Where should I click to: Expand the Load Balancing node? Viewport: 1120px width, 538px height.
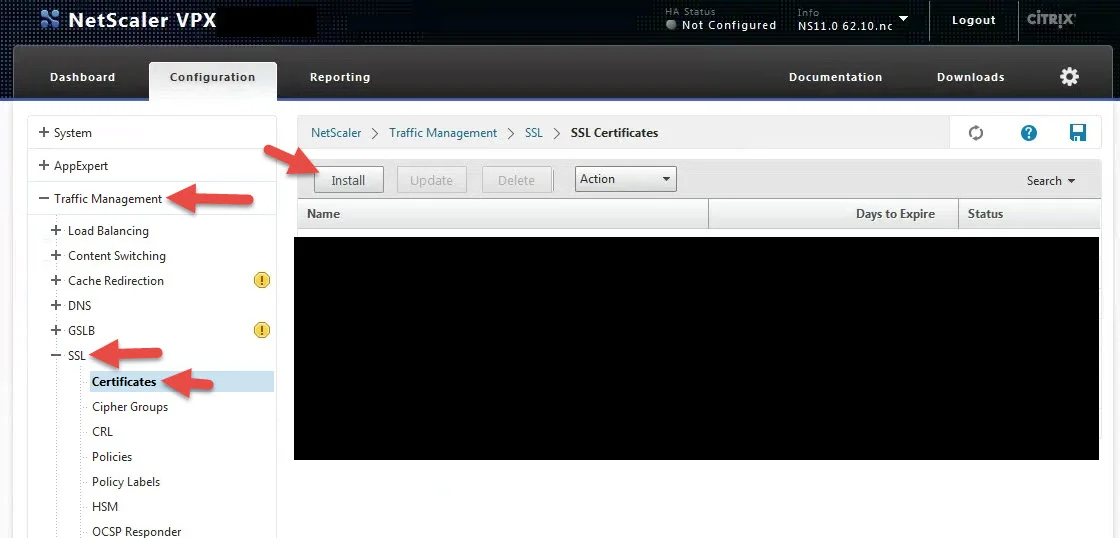[x=56, y=231]
